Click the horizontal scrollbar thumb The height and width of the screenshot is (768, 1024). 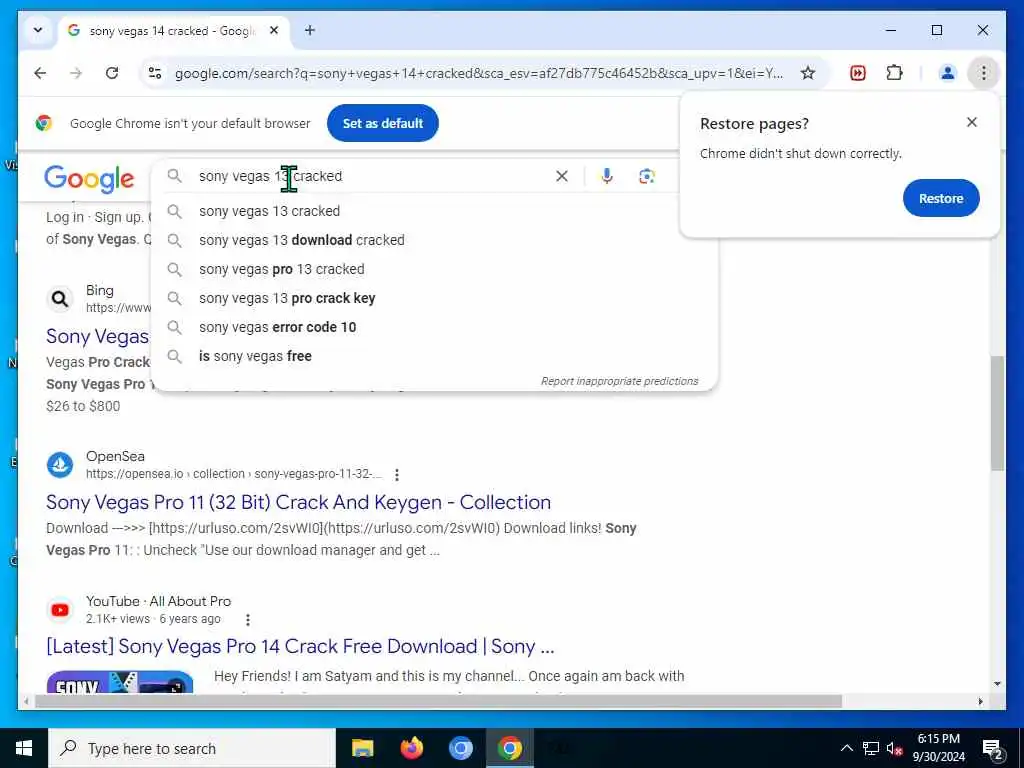click(x=438, y=701)
